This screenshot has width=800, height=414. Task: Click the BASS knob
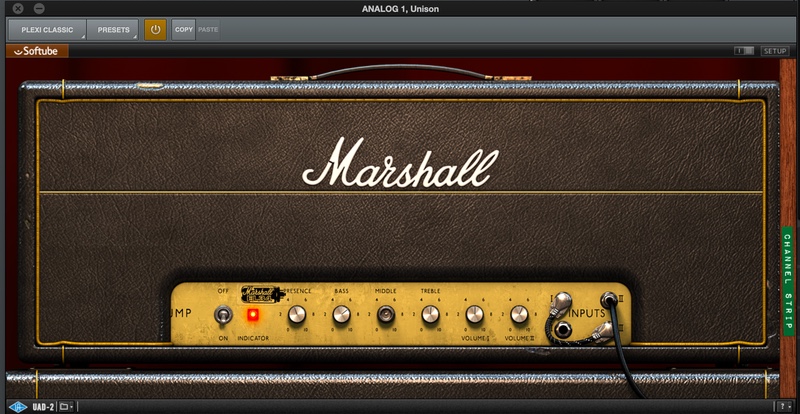[x=341, y=314]
